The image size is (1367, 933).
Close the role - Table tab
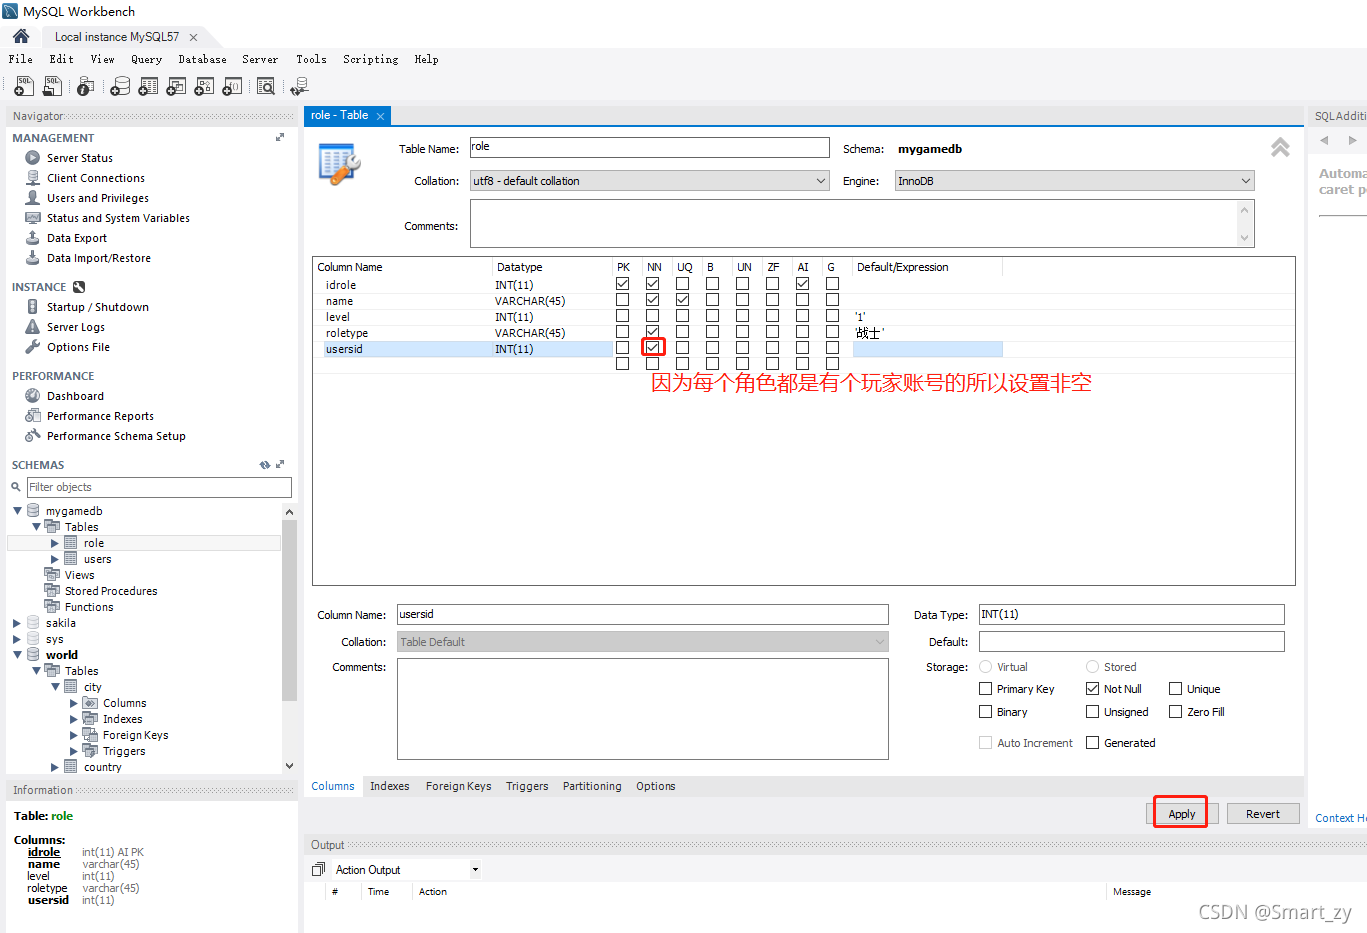380,116
